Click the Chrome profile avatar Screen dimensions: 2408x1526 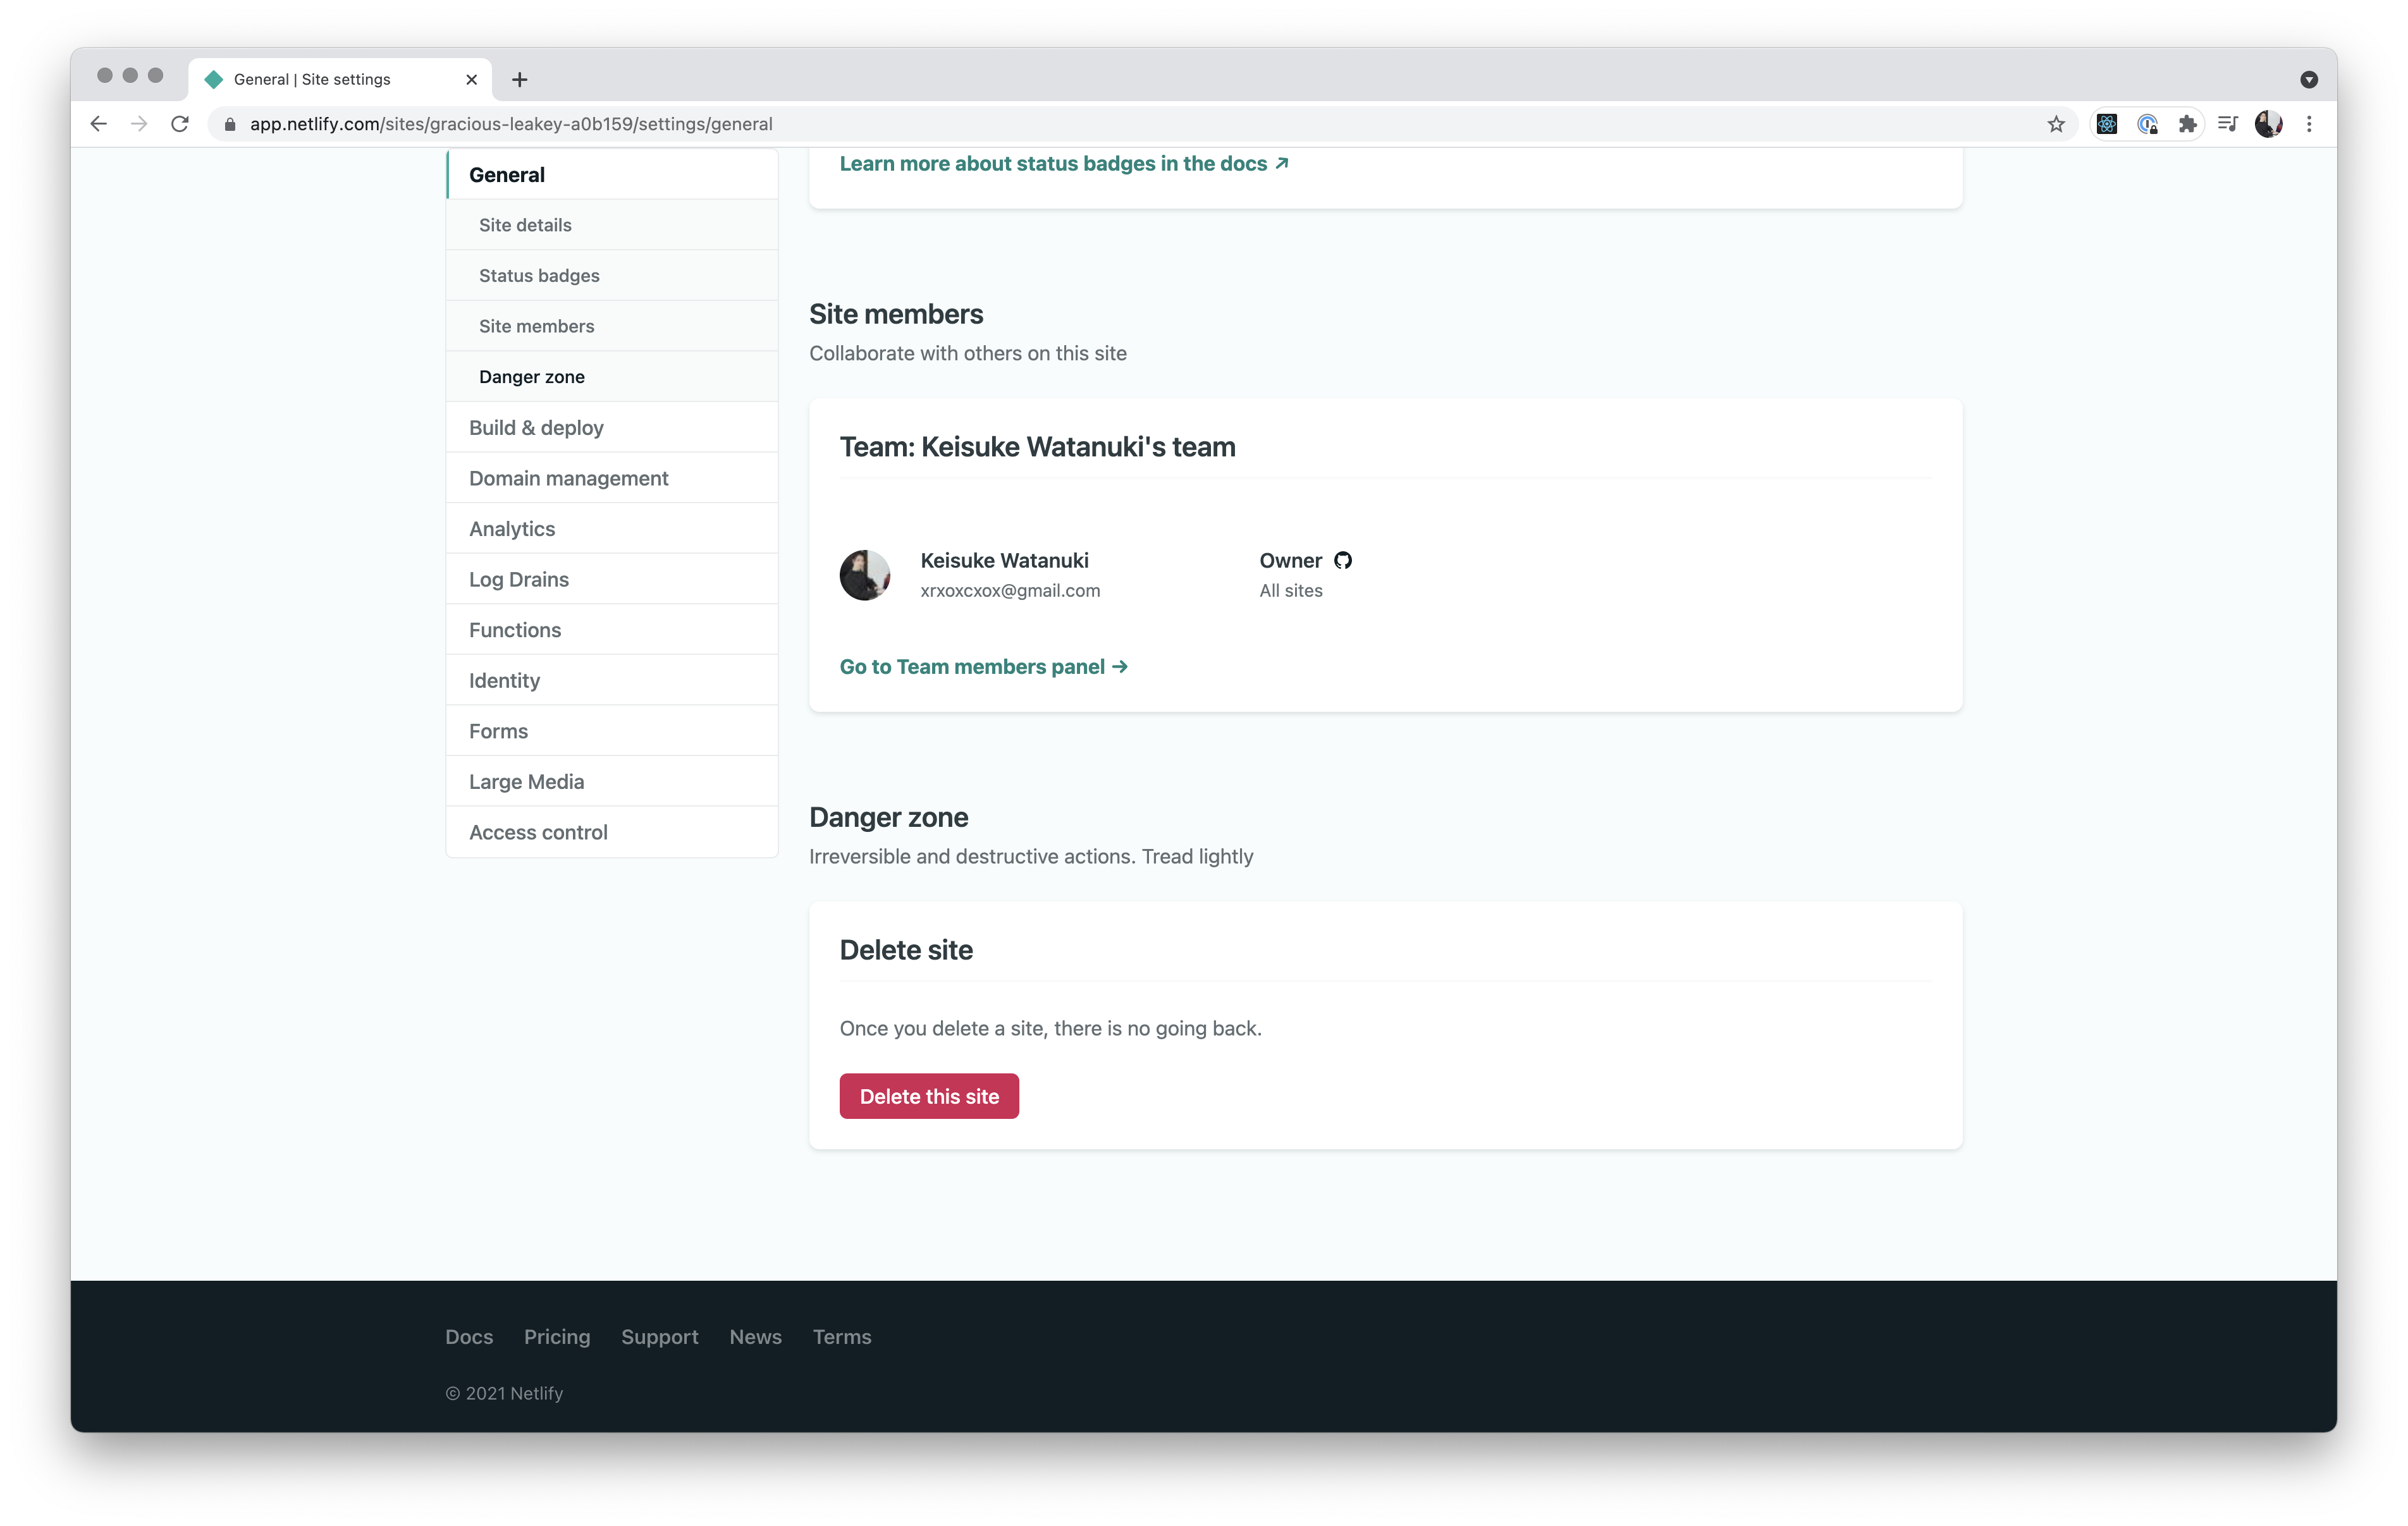(x=2268, y=124)
